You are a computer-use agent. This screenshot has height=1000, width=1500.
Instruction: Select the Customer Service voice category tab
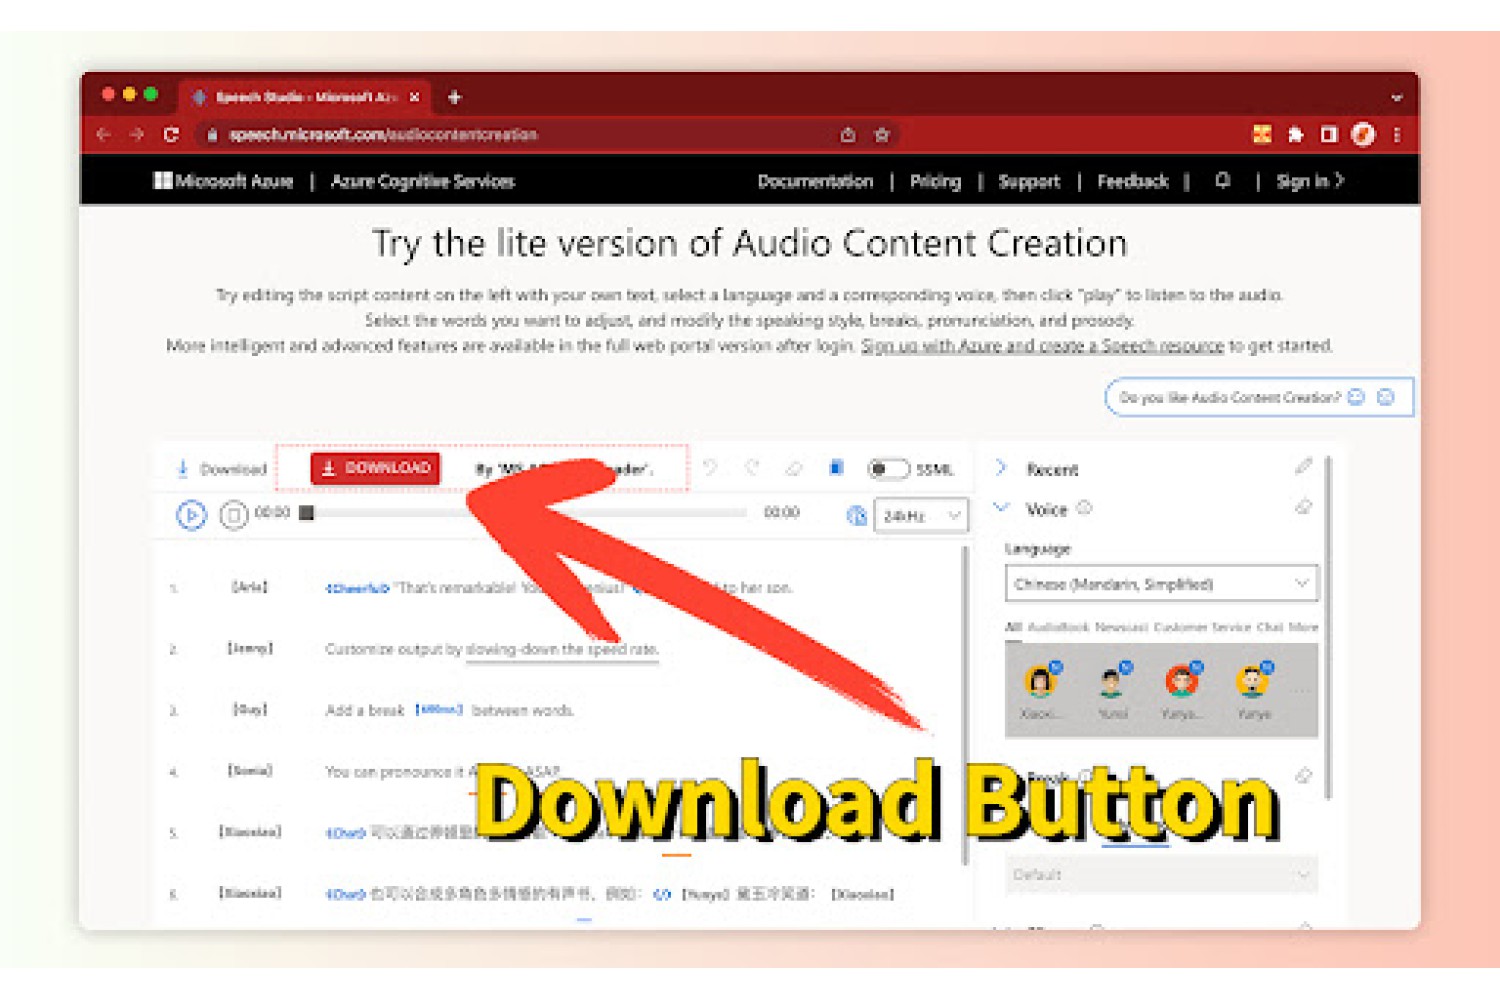pyautogui.click(x=1202, y=627)
